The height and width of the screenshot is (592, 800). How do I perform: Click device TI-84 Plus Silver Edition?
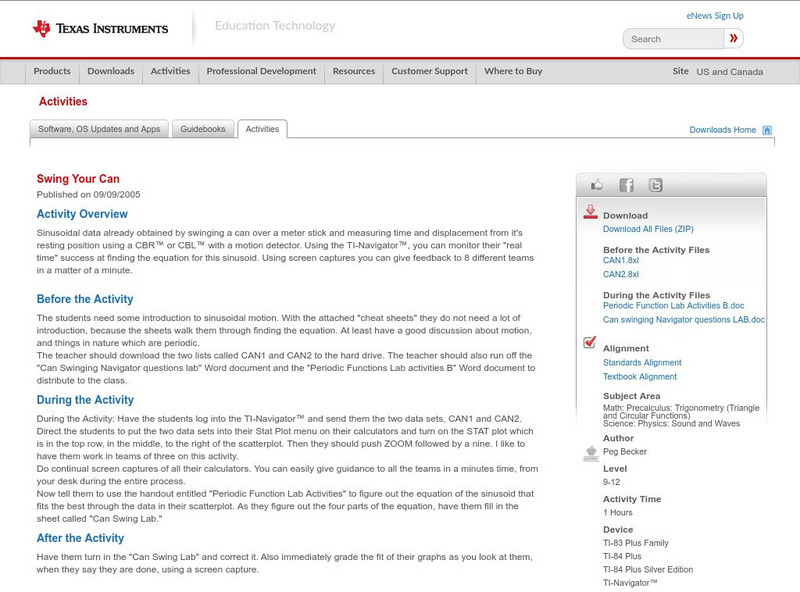pyautogui.click(x=648, y=570)
